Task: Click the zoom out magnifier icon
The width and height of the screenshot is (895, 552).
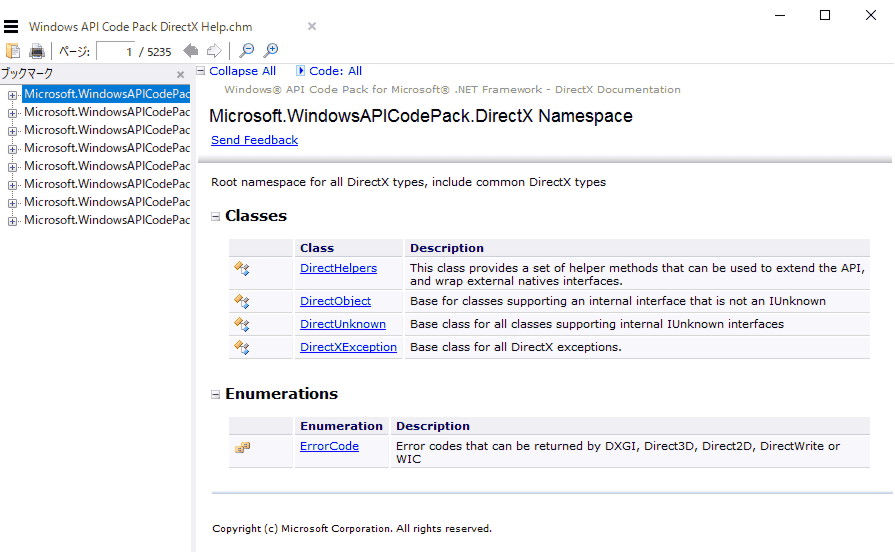Action: (247, 51)
